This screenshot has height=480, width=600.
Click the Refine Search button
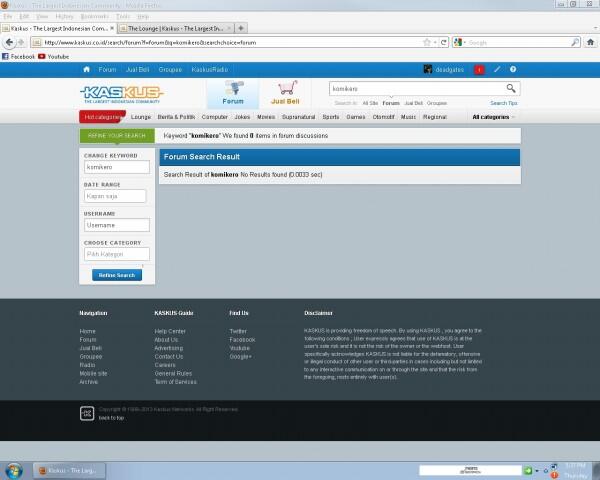point(117,275)
